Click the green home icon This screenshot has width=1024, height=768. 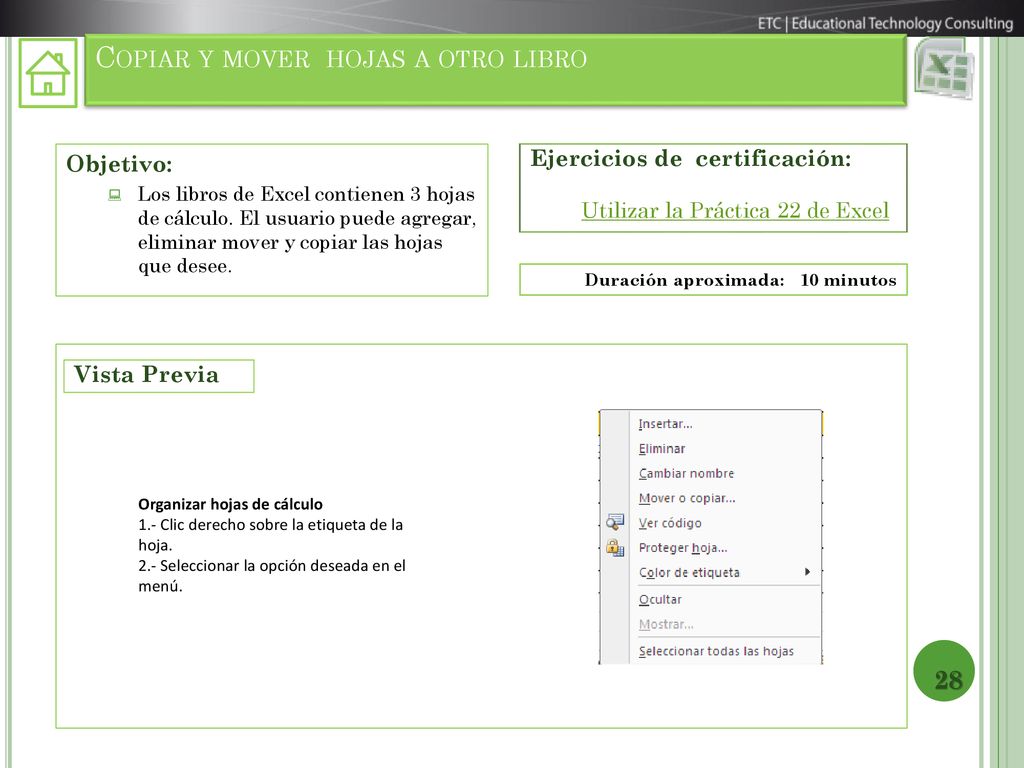48,73
